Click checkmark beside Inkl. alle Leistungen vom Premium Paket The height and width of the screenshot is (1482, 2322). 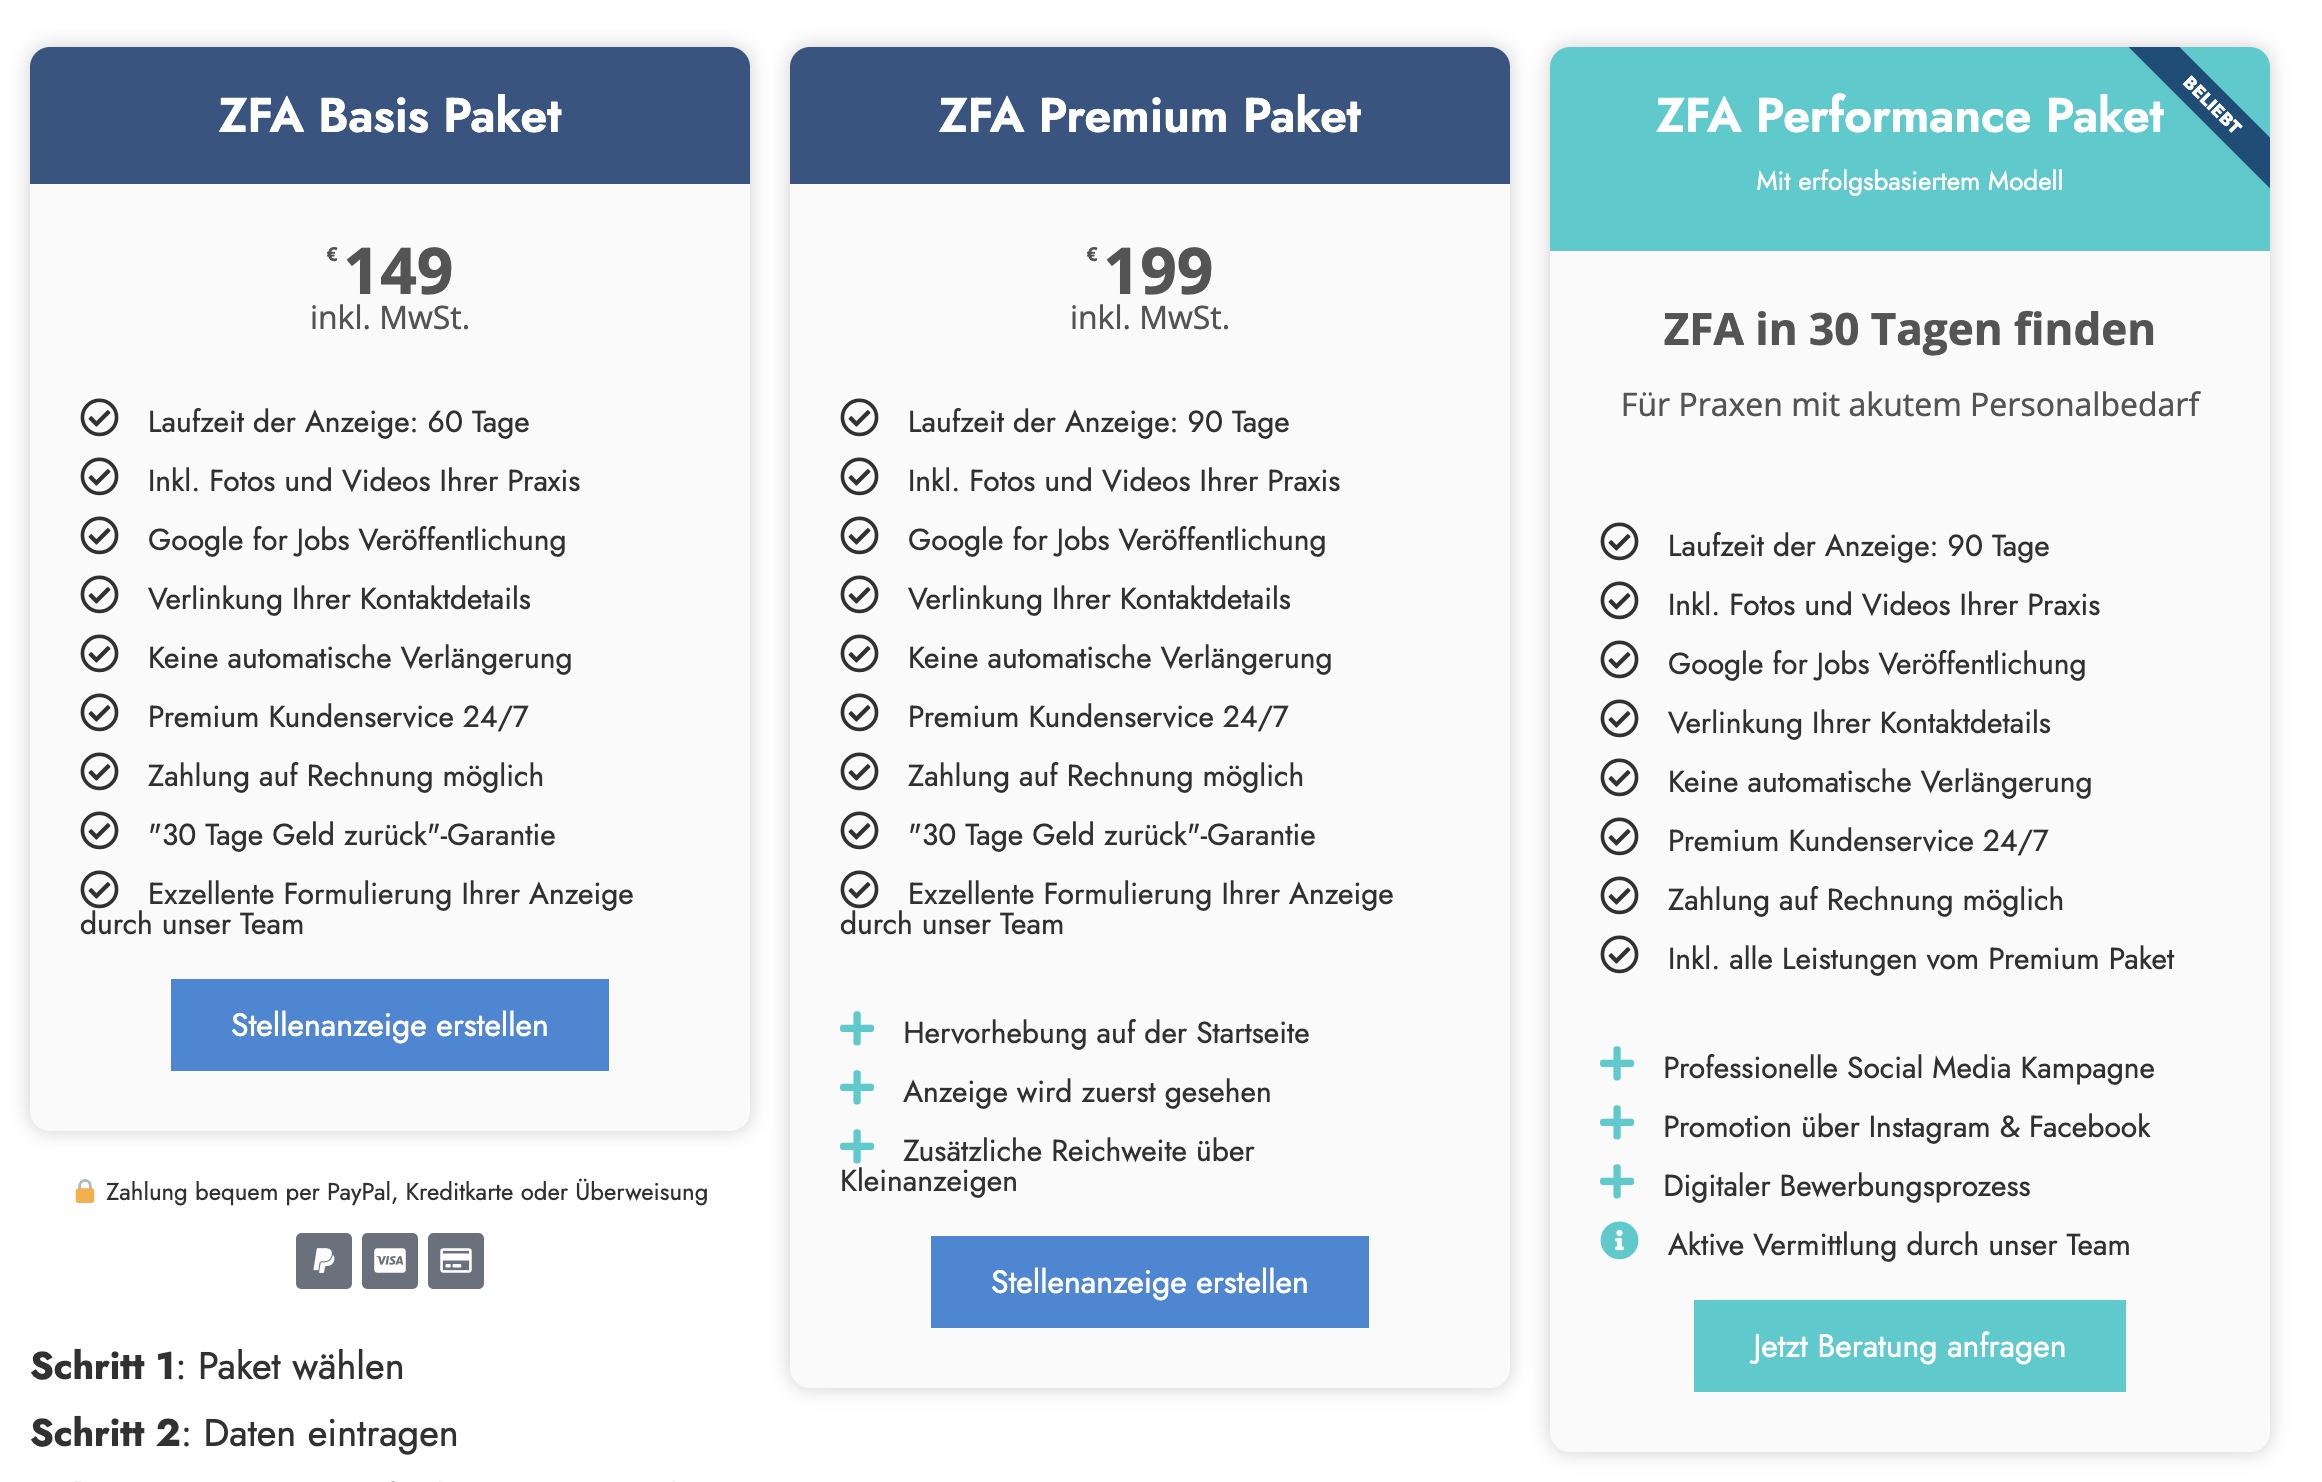tap(1620, 955)
